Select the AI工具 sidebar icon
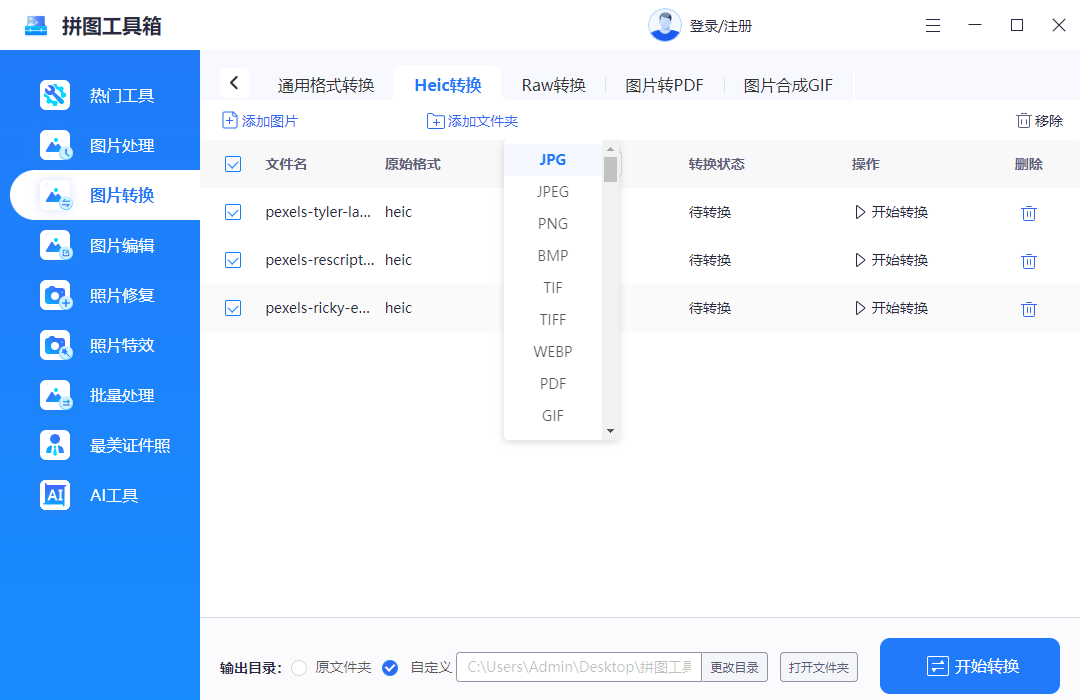 tap(55, 495)
